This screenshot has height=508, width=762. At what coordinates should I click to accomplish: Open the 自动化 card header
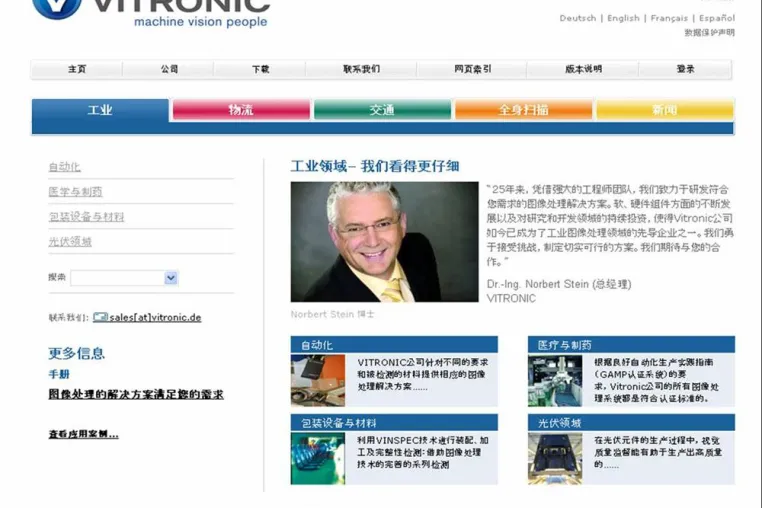click(394, 345)
